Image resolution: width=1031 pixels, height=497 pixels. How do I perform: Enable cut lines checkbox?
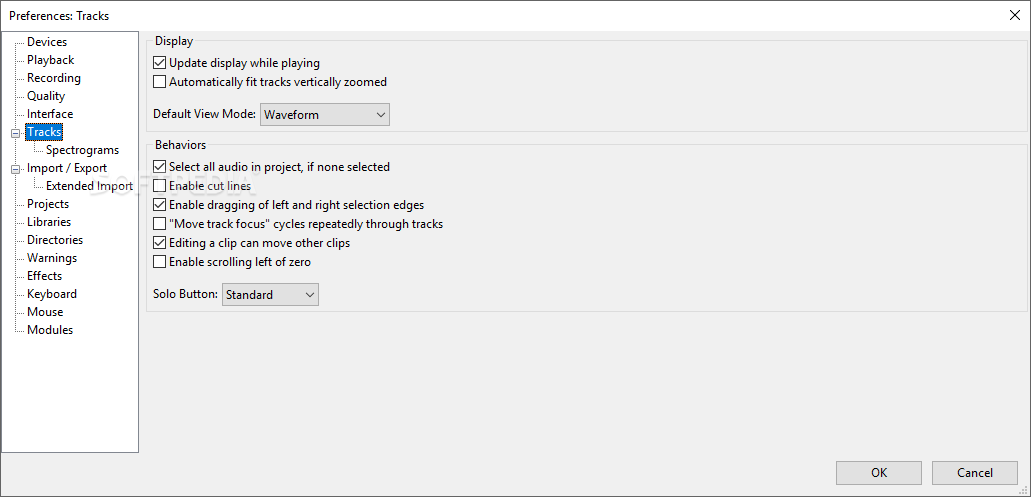coord(159,186)
